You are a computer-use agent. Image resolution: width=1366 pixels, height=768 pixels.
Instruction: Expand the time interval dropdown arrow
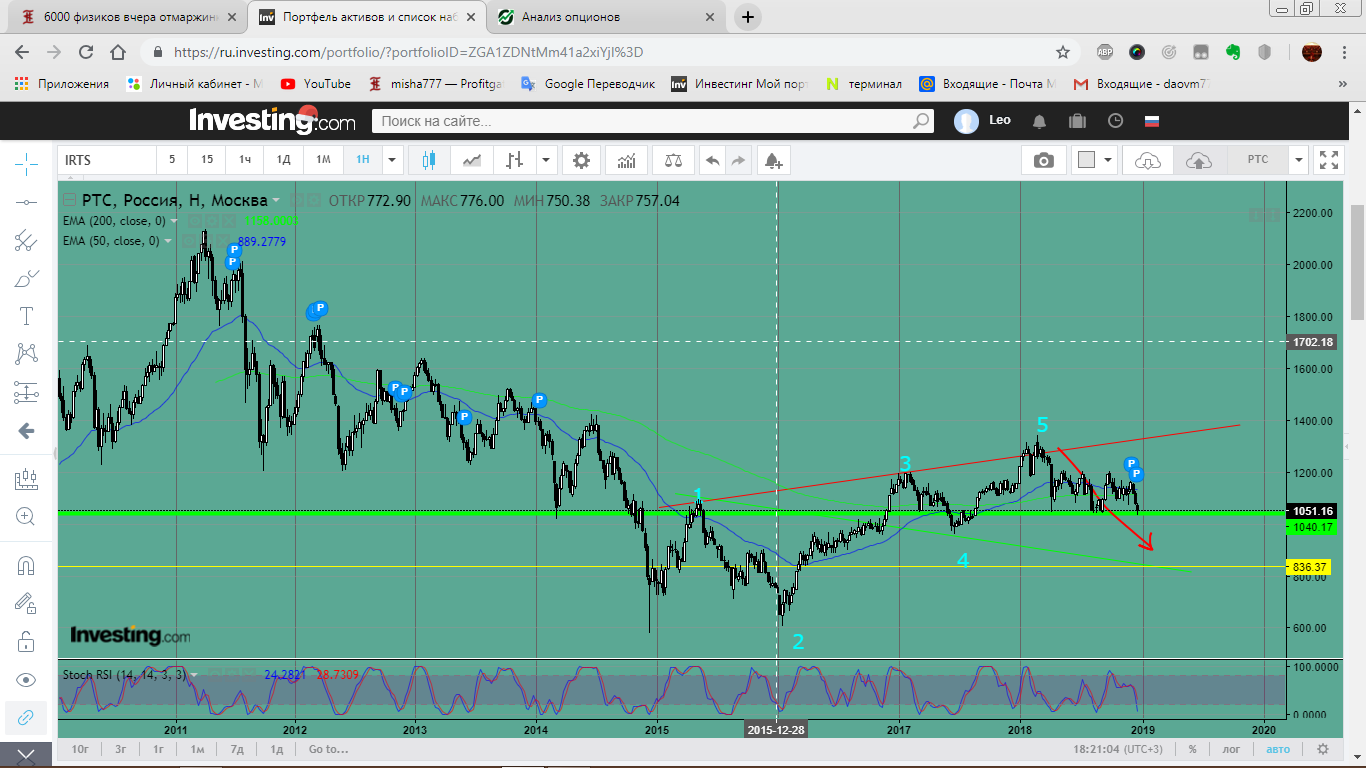click(x=392, y=160)
